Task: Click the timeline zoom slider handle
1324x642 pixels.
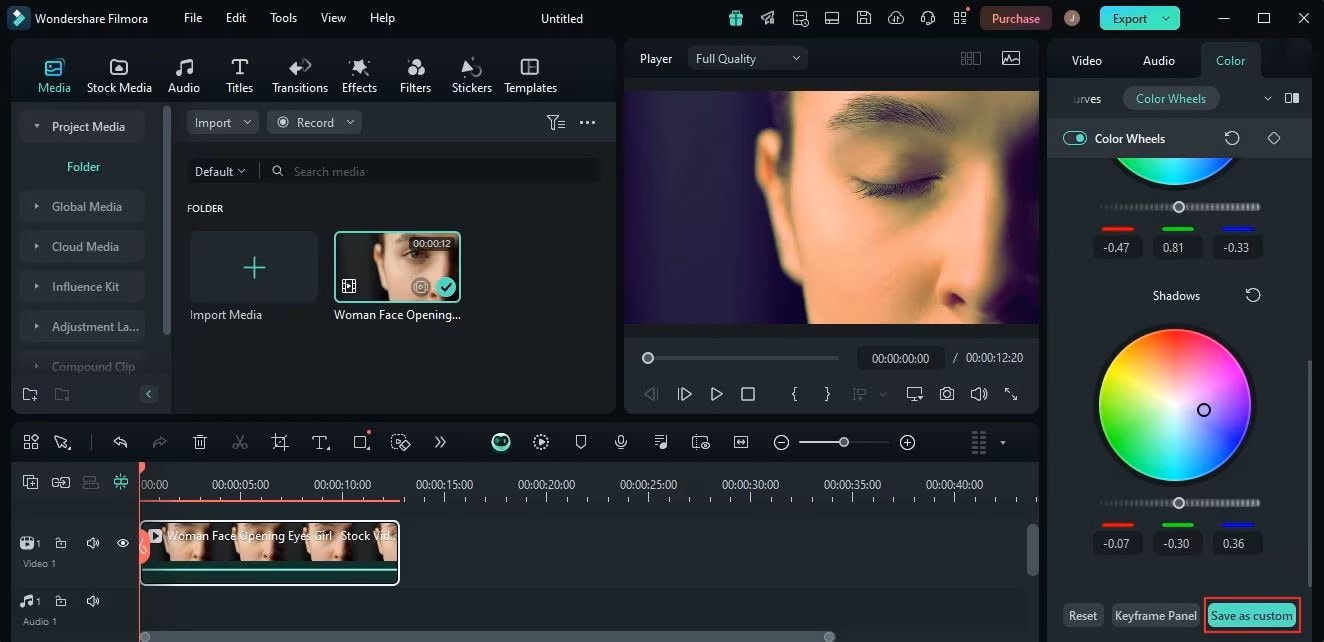Action: 843,441
